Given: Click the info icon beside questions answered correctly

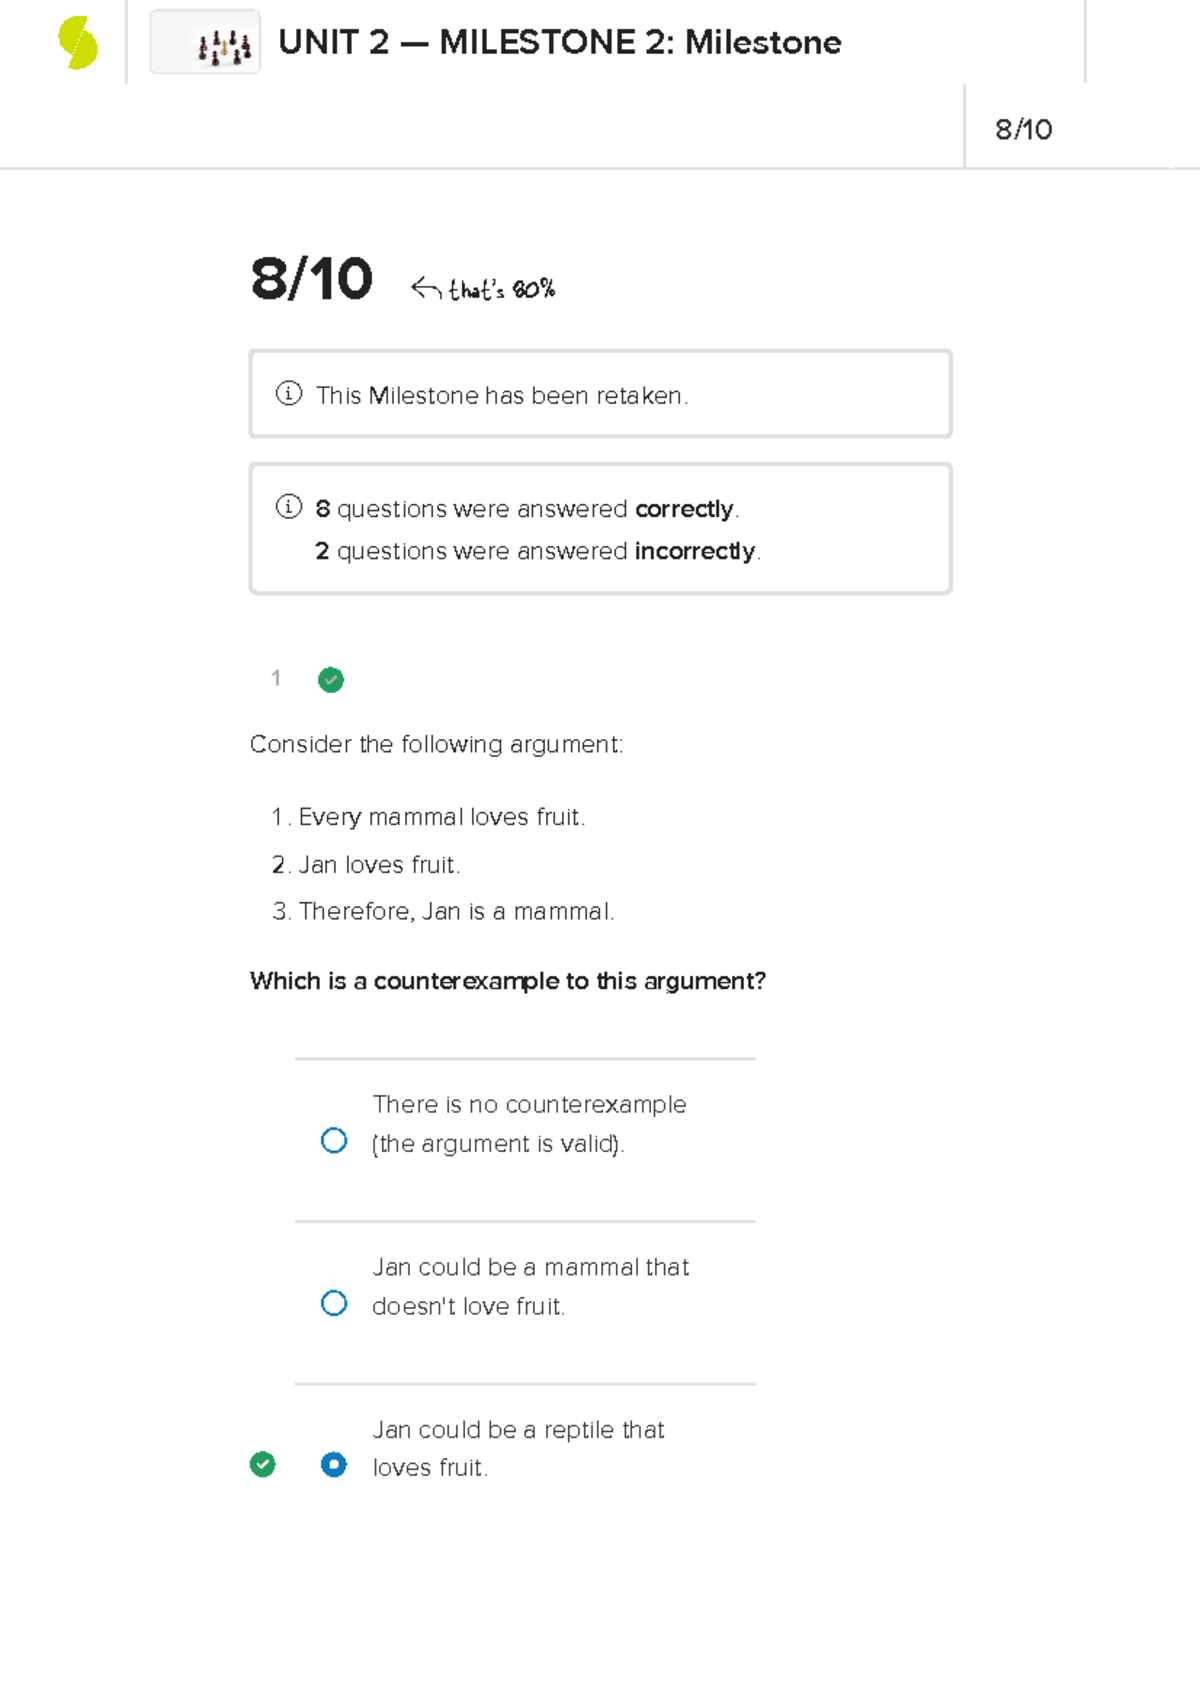Looking at the screenshot, I should tap(289, 507).
